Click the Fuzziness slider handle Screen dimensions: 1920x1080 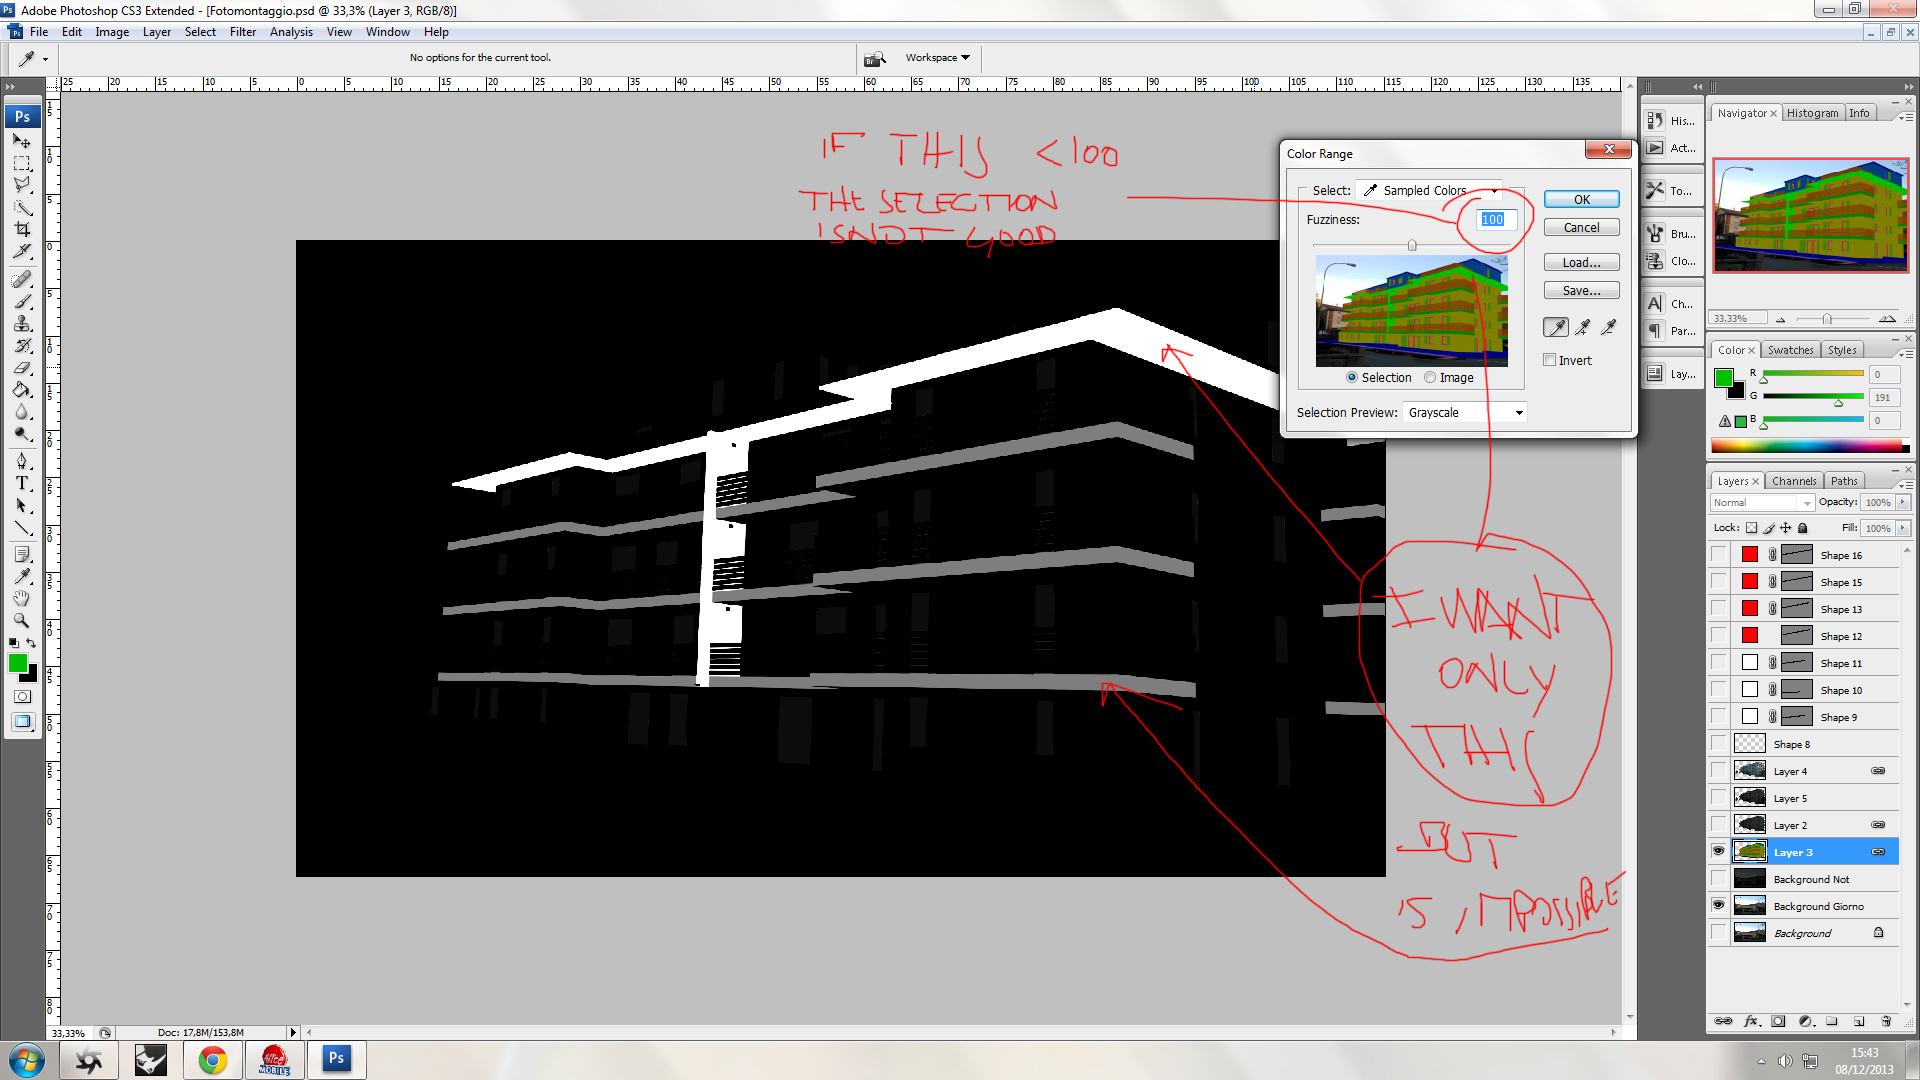coord(1412,246)
